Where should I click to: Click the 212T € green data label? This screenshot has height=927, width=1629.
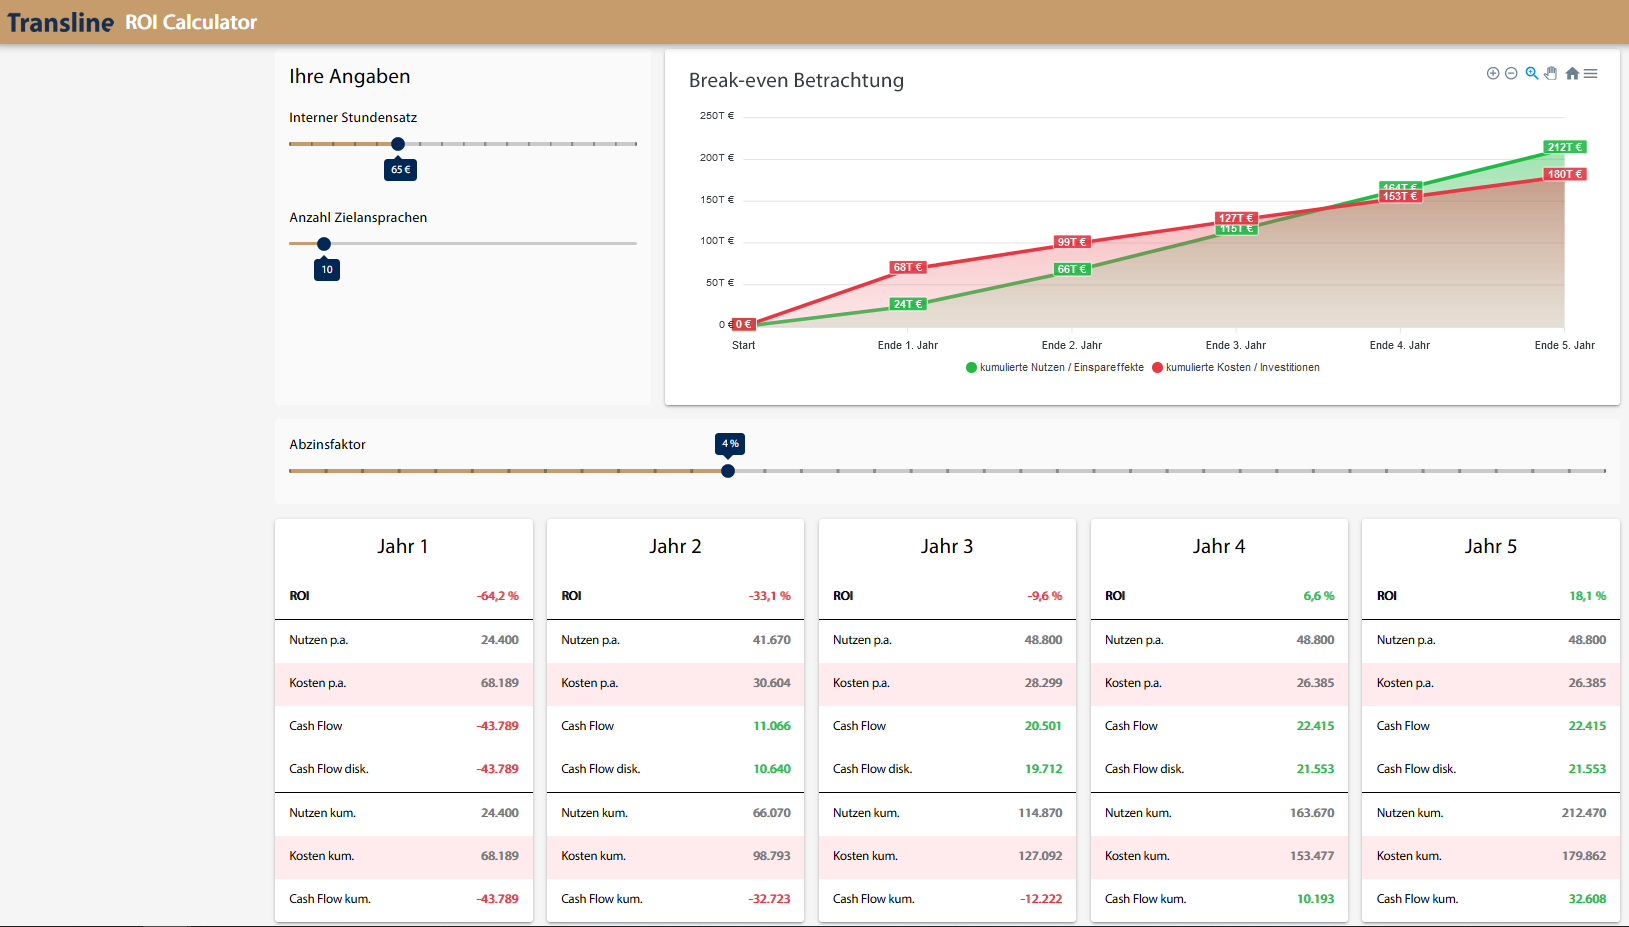[1565, 147]
